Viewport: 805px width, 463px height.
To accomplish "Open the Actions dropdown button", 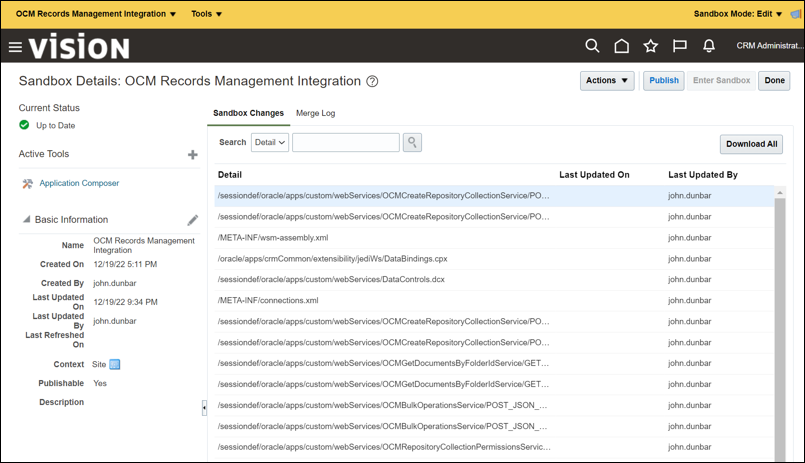I will (607, 81).
